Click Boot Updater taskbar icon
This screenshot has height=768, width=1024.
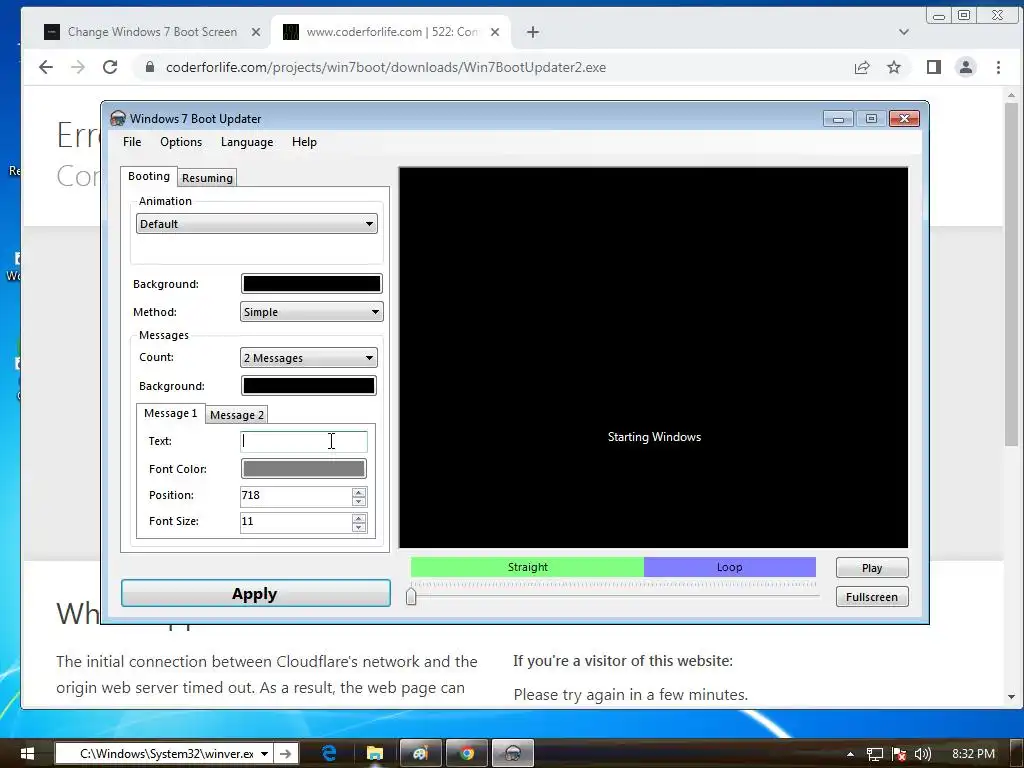(x=513, y=754)
